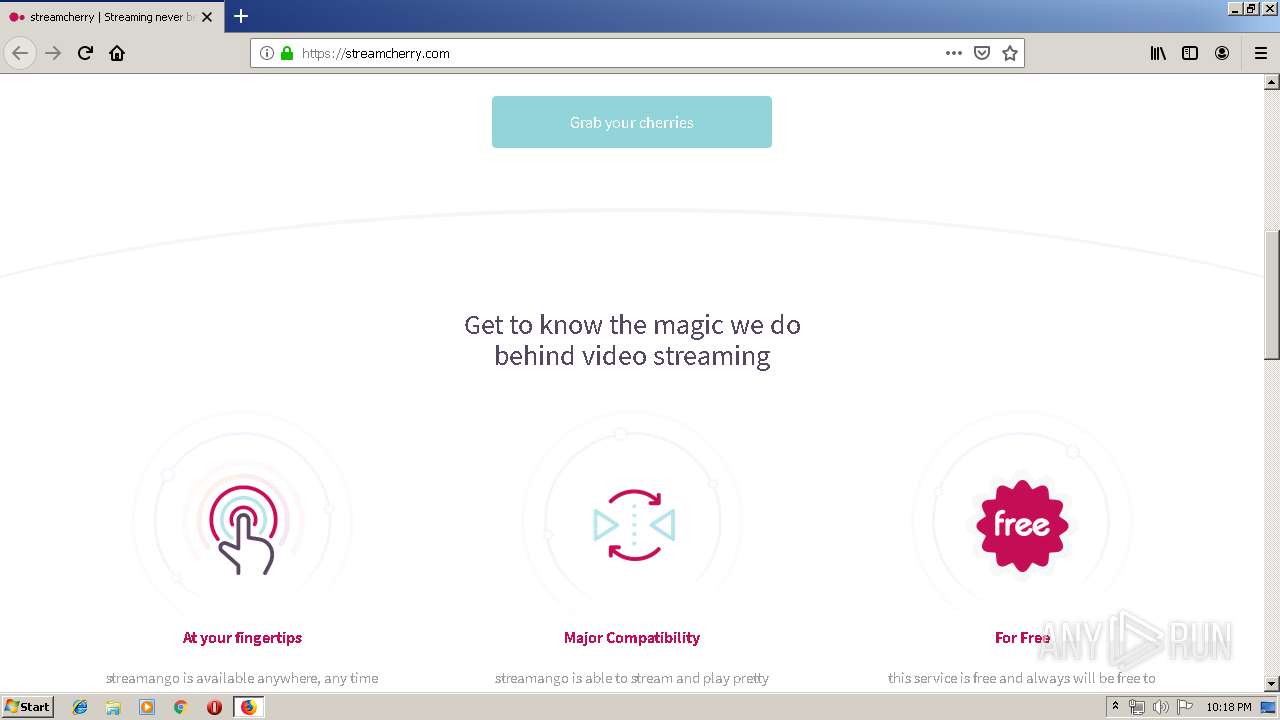Screen dimensions: 1280x720
Task: Minimize the Firefox window
Action: (x=1235, y=8)
